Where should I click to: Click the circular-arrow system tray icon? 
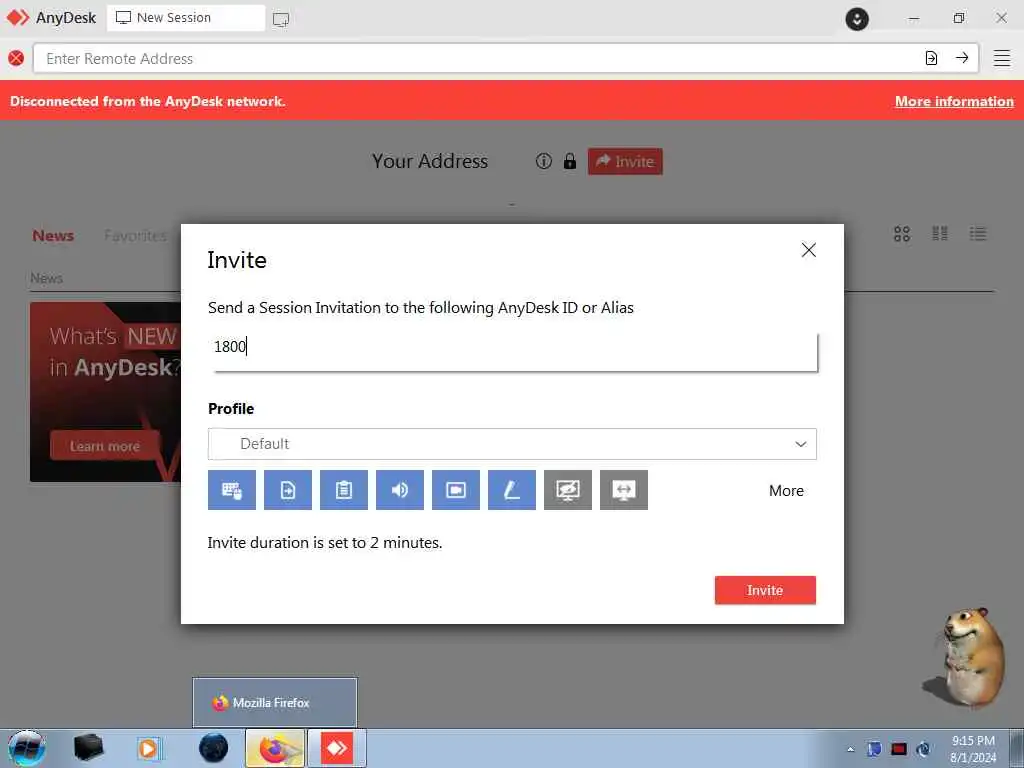tap(923, 749)
